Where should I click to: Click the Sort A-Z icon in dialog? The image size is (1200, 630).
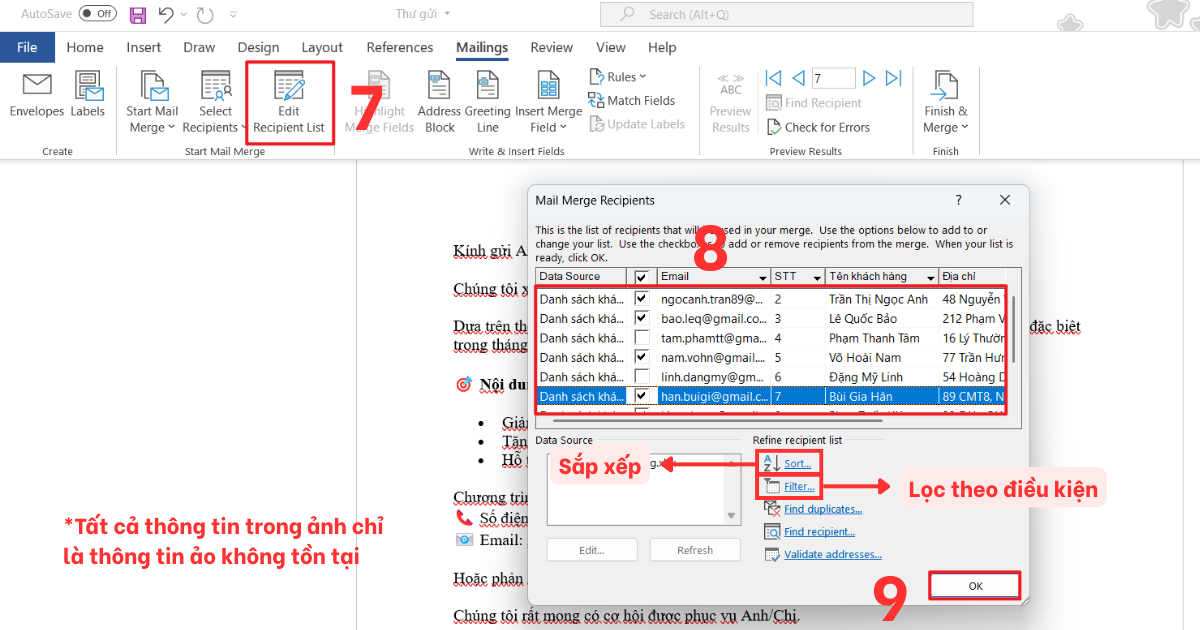tap(771, 463)
